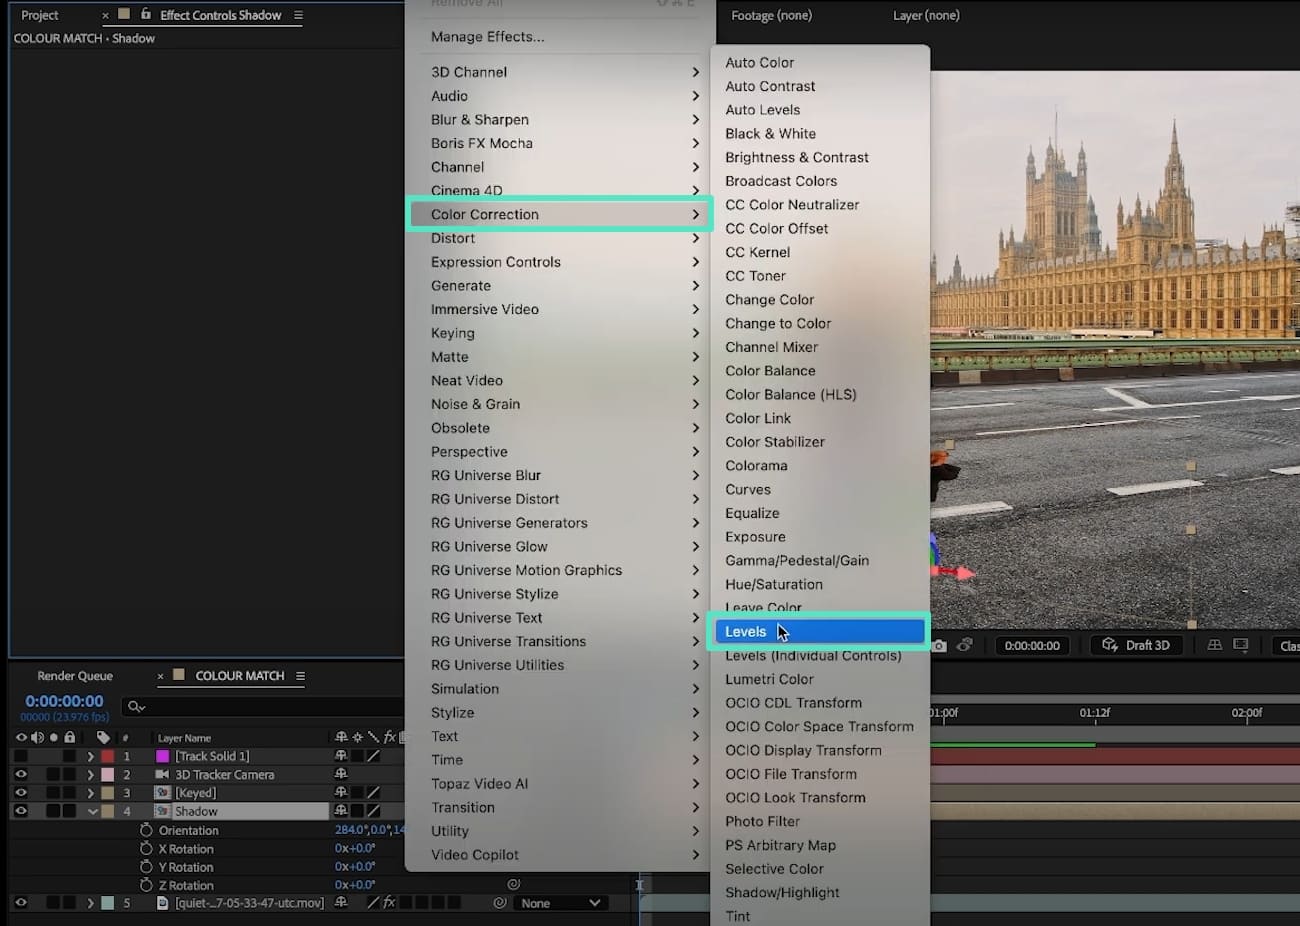The height and width of the screenshot is (926, 1300).
Task: Click the viewer timecode 0:00:00:00 button
Action: point(1032,645)
